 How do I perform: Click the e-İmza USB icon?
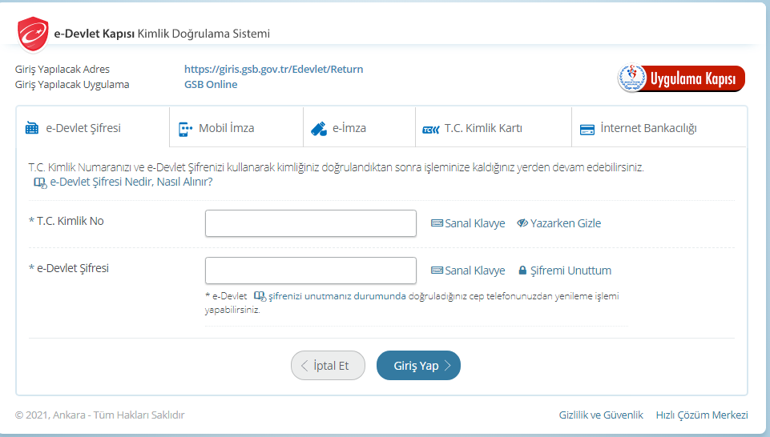pos(319,128)
